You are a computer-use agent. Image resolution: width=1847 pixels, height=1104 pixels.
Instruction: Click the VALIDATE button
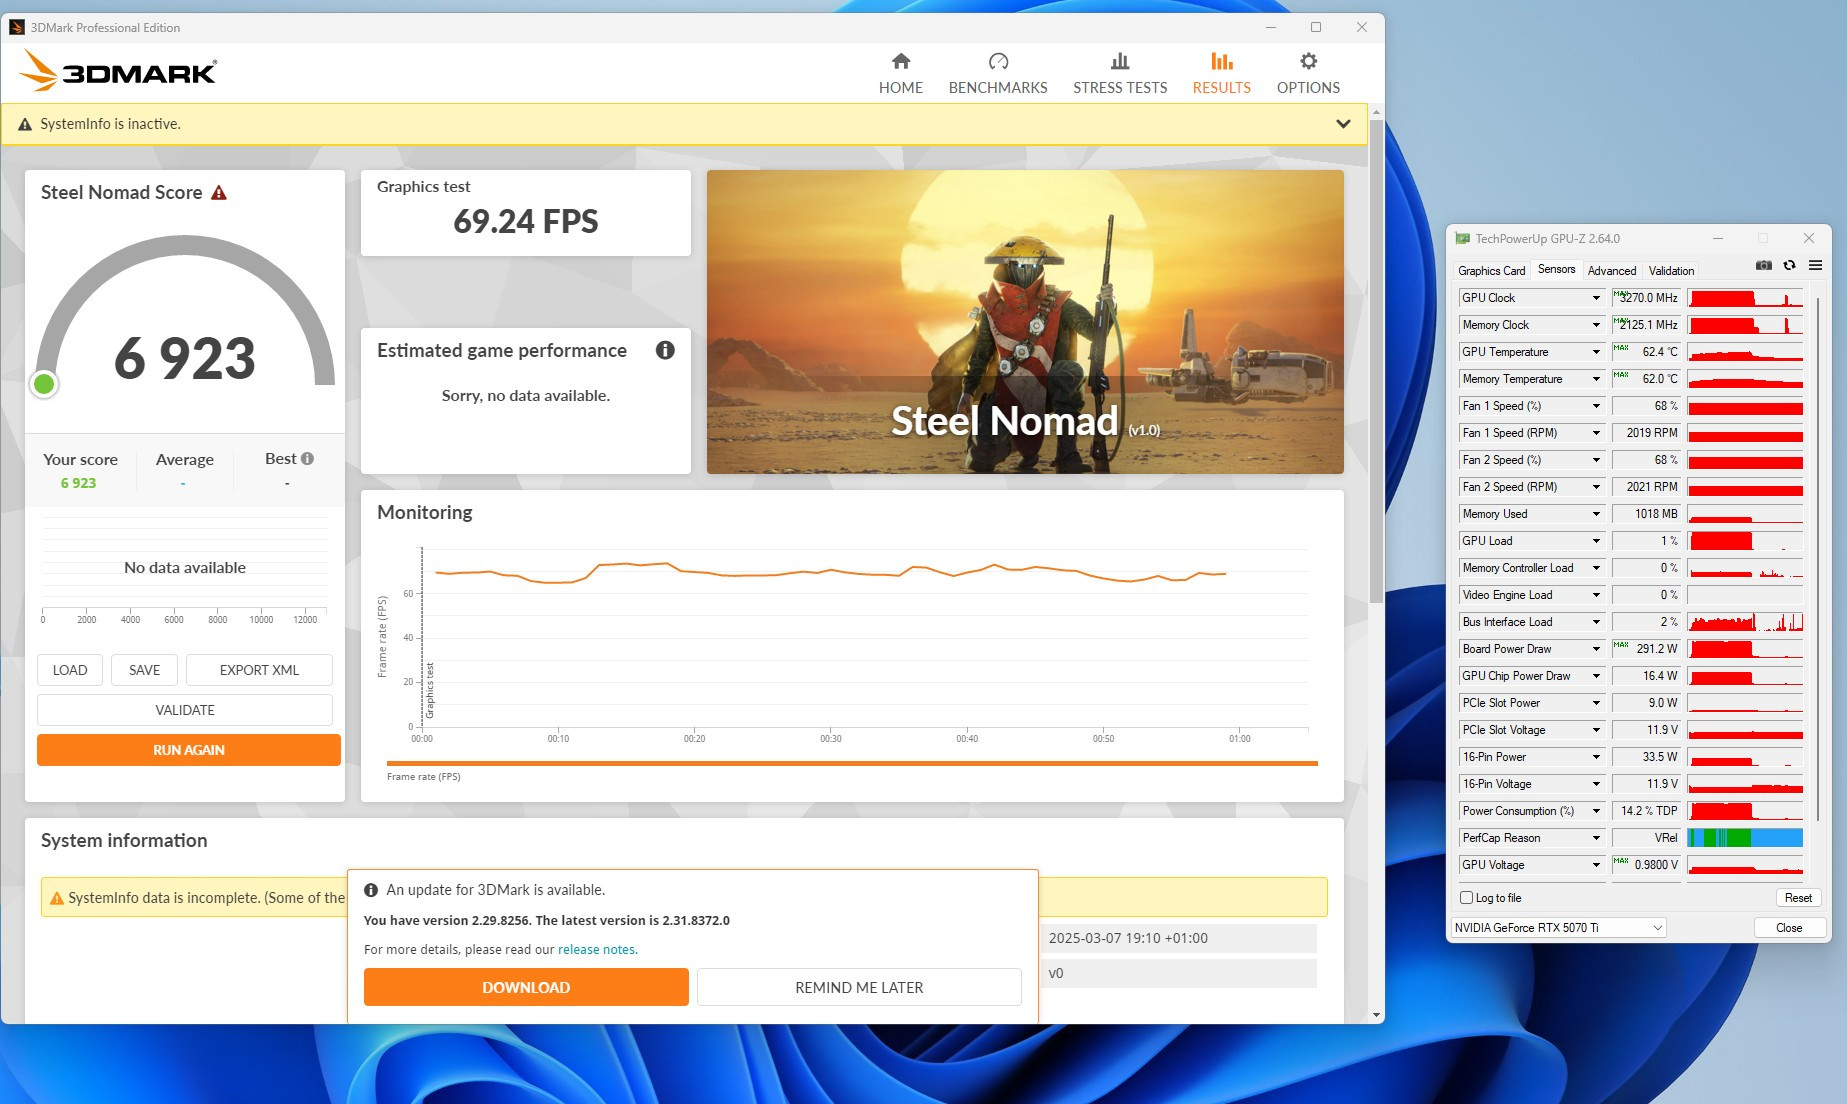185,710
